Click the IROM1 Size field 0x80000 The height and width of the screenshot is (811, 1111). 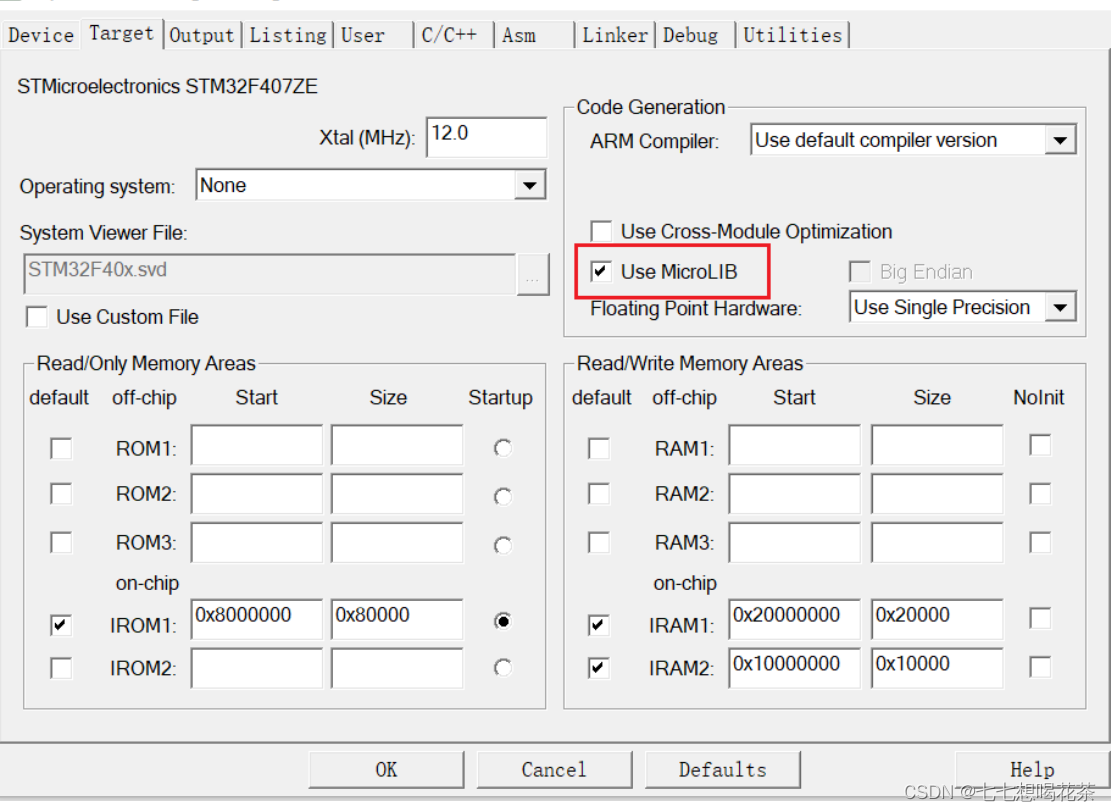397,619
